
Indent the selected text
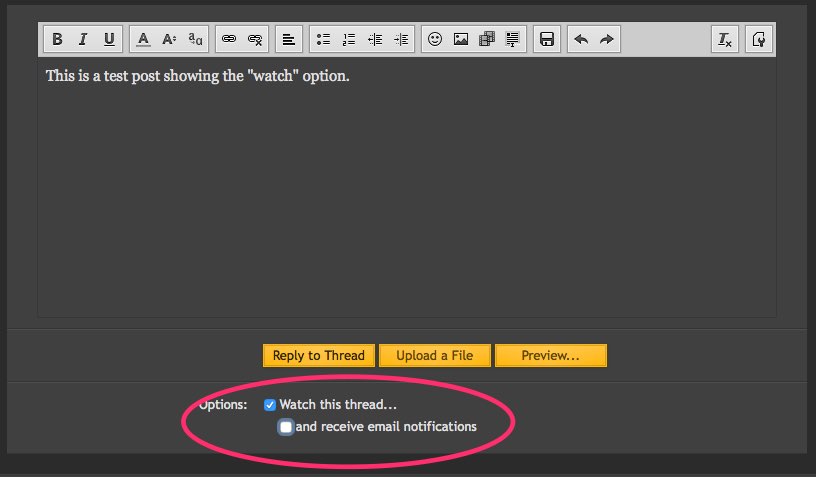click(x=401, y=39)
